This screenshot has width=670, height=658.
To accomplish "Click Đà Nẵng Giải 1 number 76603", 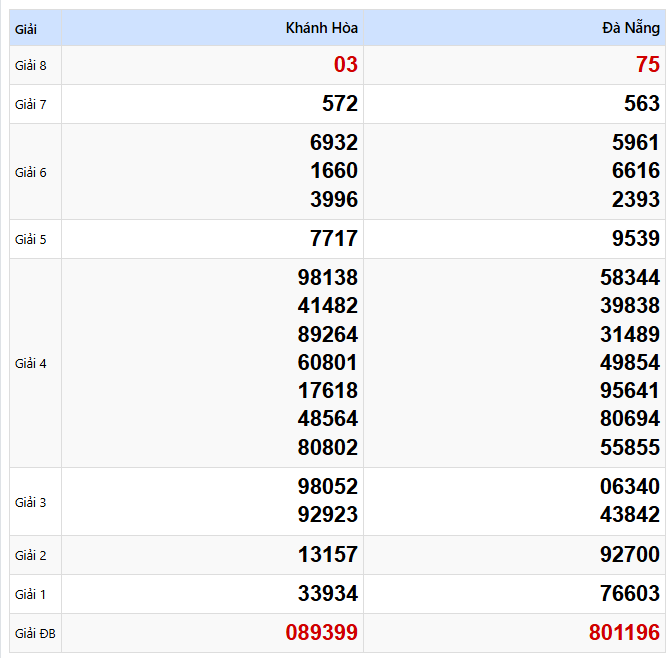I will [630, 593].
